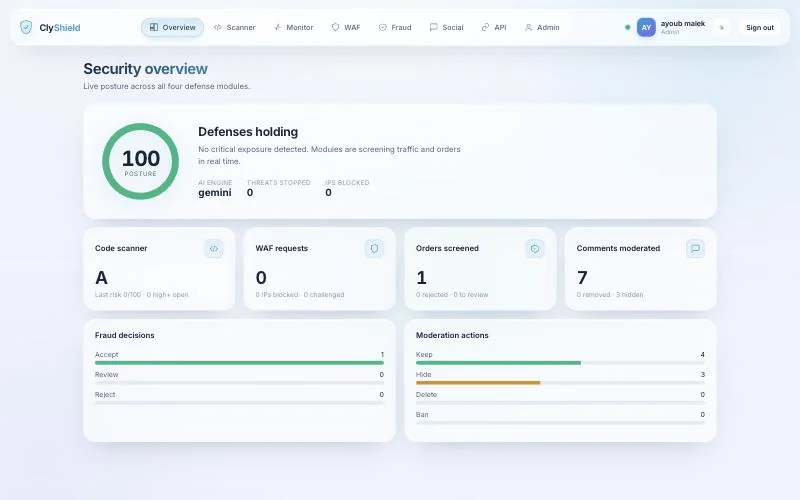Click the WAF requests count 0

point(261,278)
